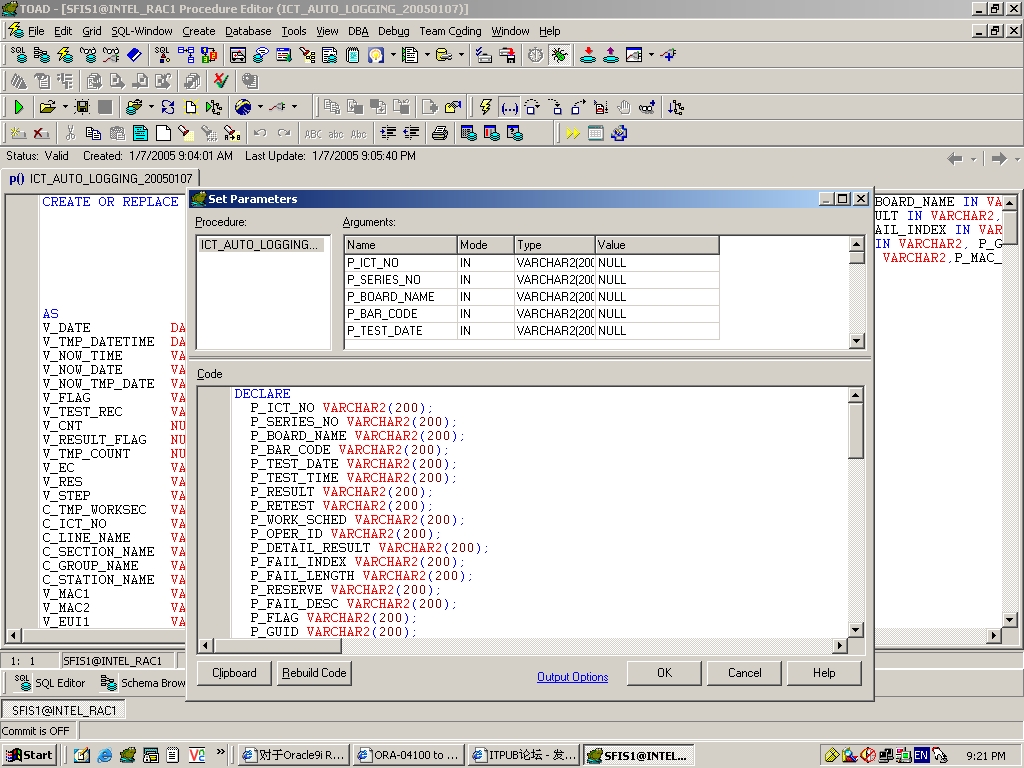Open dropdown next to the globe icon
This screenshot has width=1024, height=768.
260,107
